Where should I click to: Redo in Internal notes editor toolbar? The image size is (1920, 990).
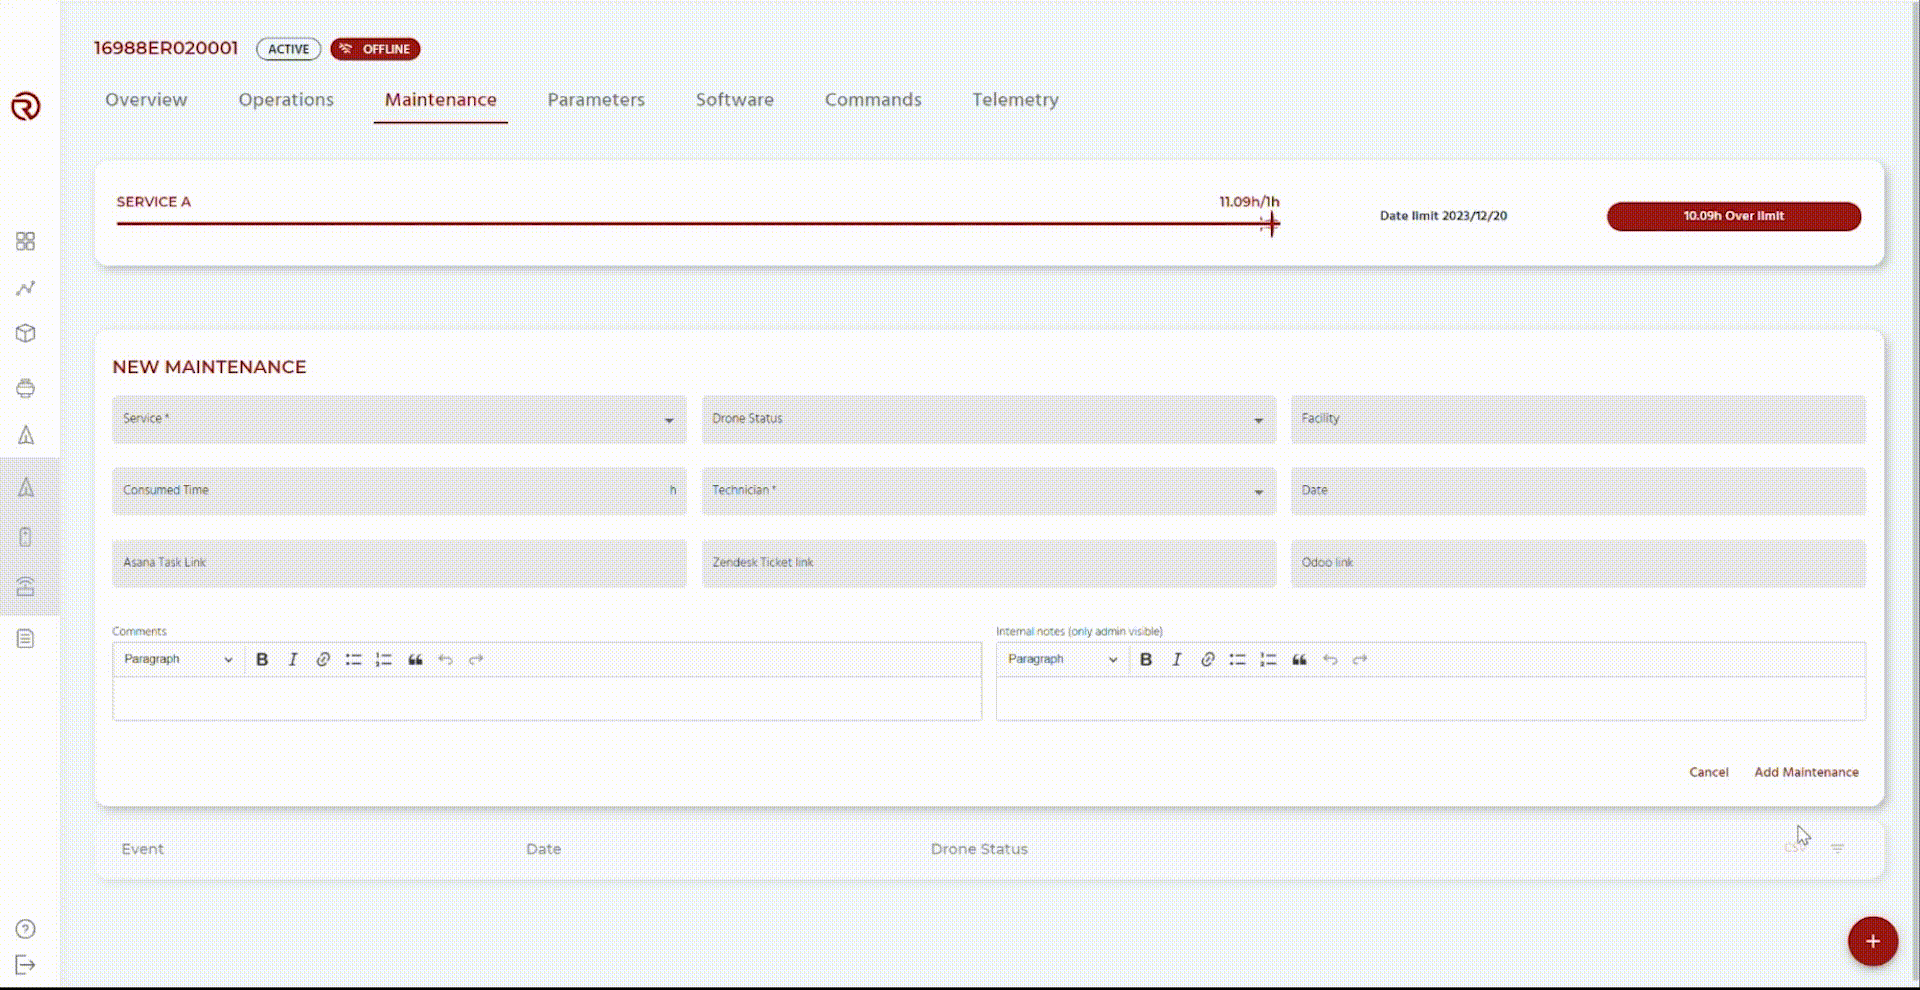pyautogui.click(x=1360, y=659)
